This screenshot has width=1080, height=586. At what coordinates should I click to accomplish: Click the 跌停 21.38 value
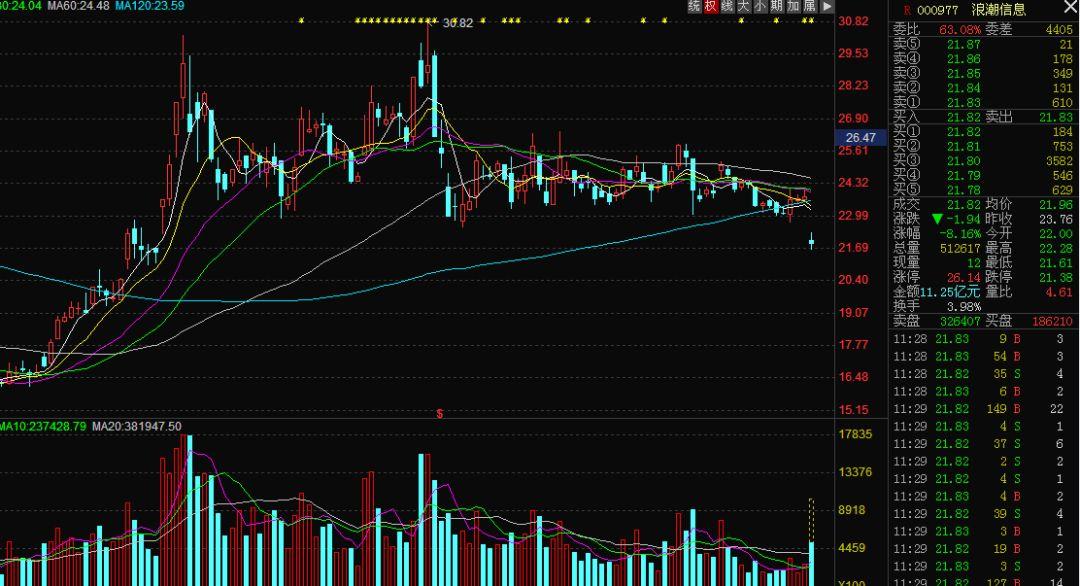pyautogui.click(x=1056, y=278)
